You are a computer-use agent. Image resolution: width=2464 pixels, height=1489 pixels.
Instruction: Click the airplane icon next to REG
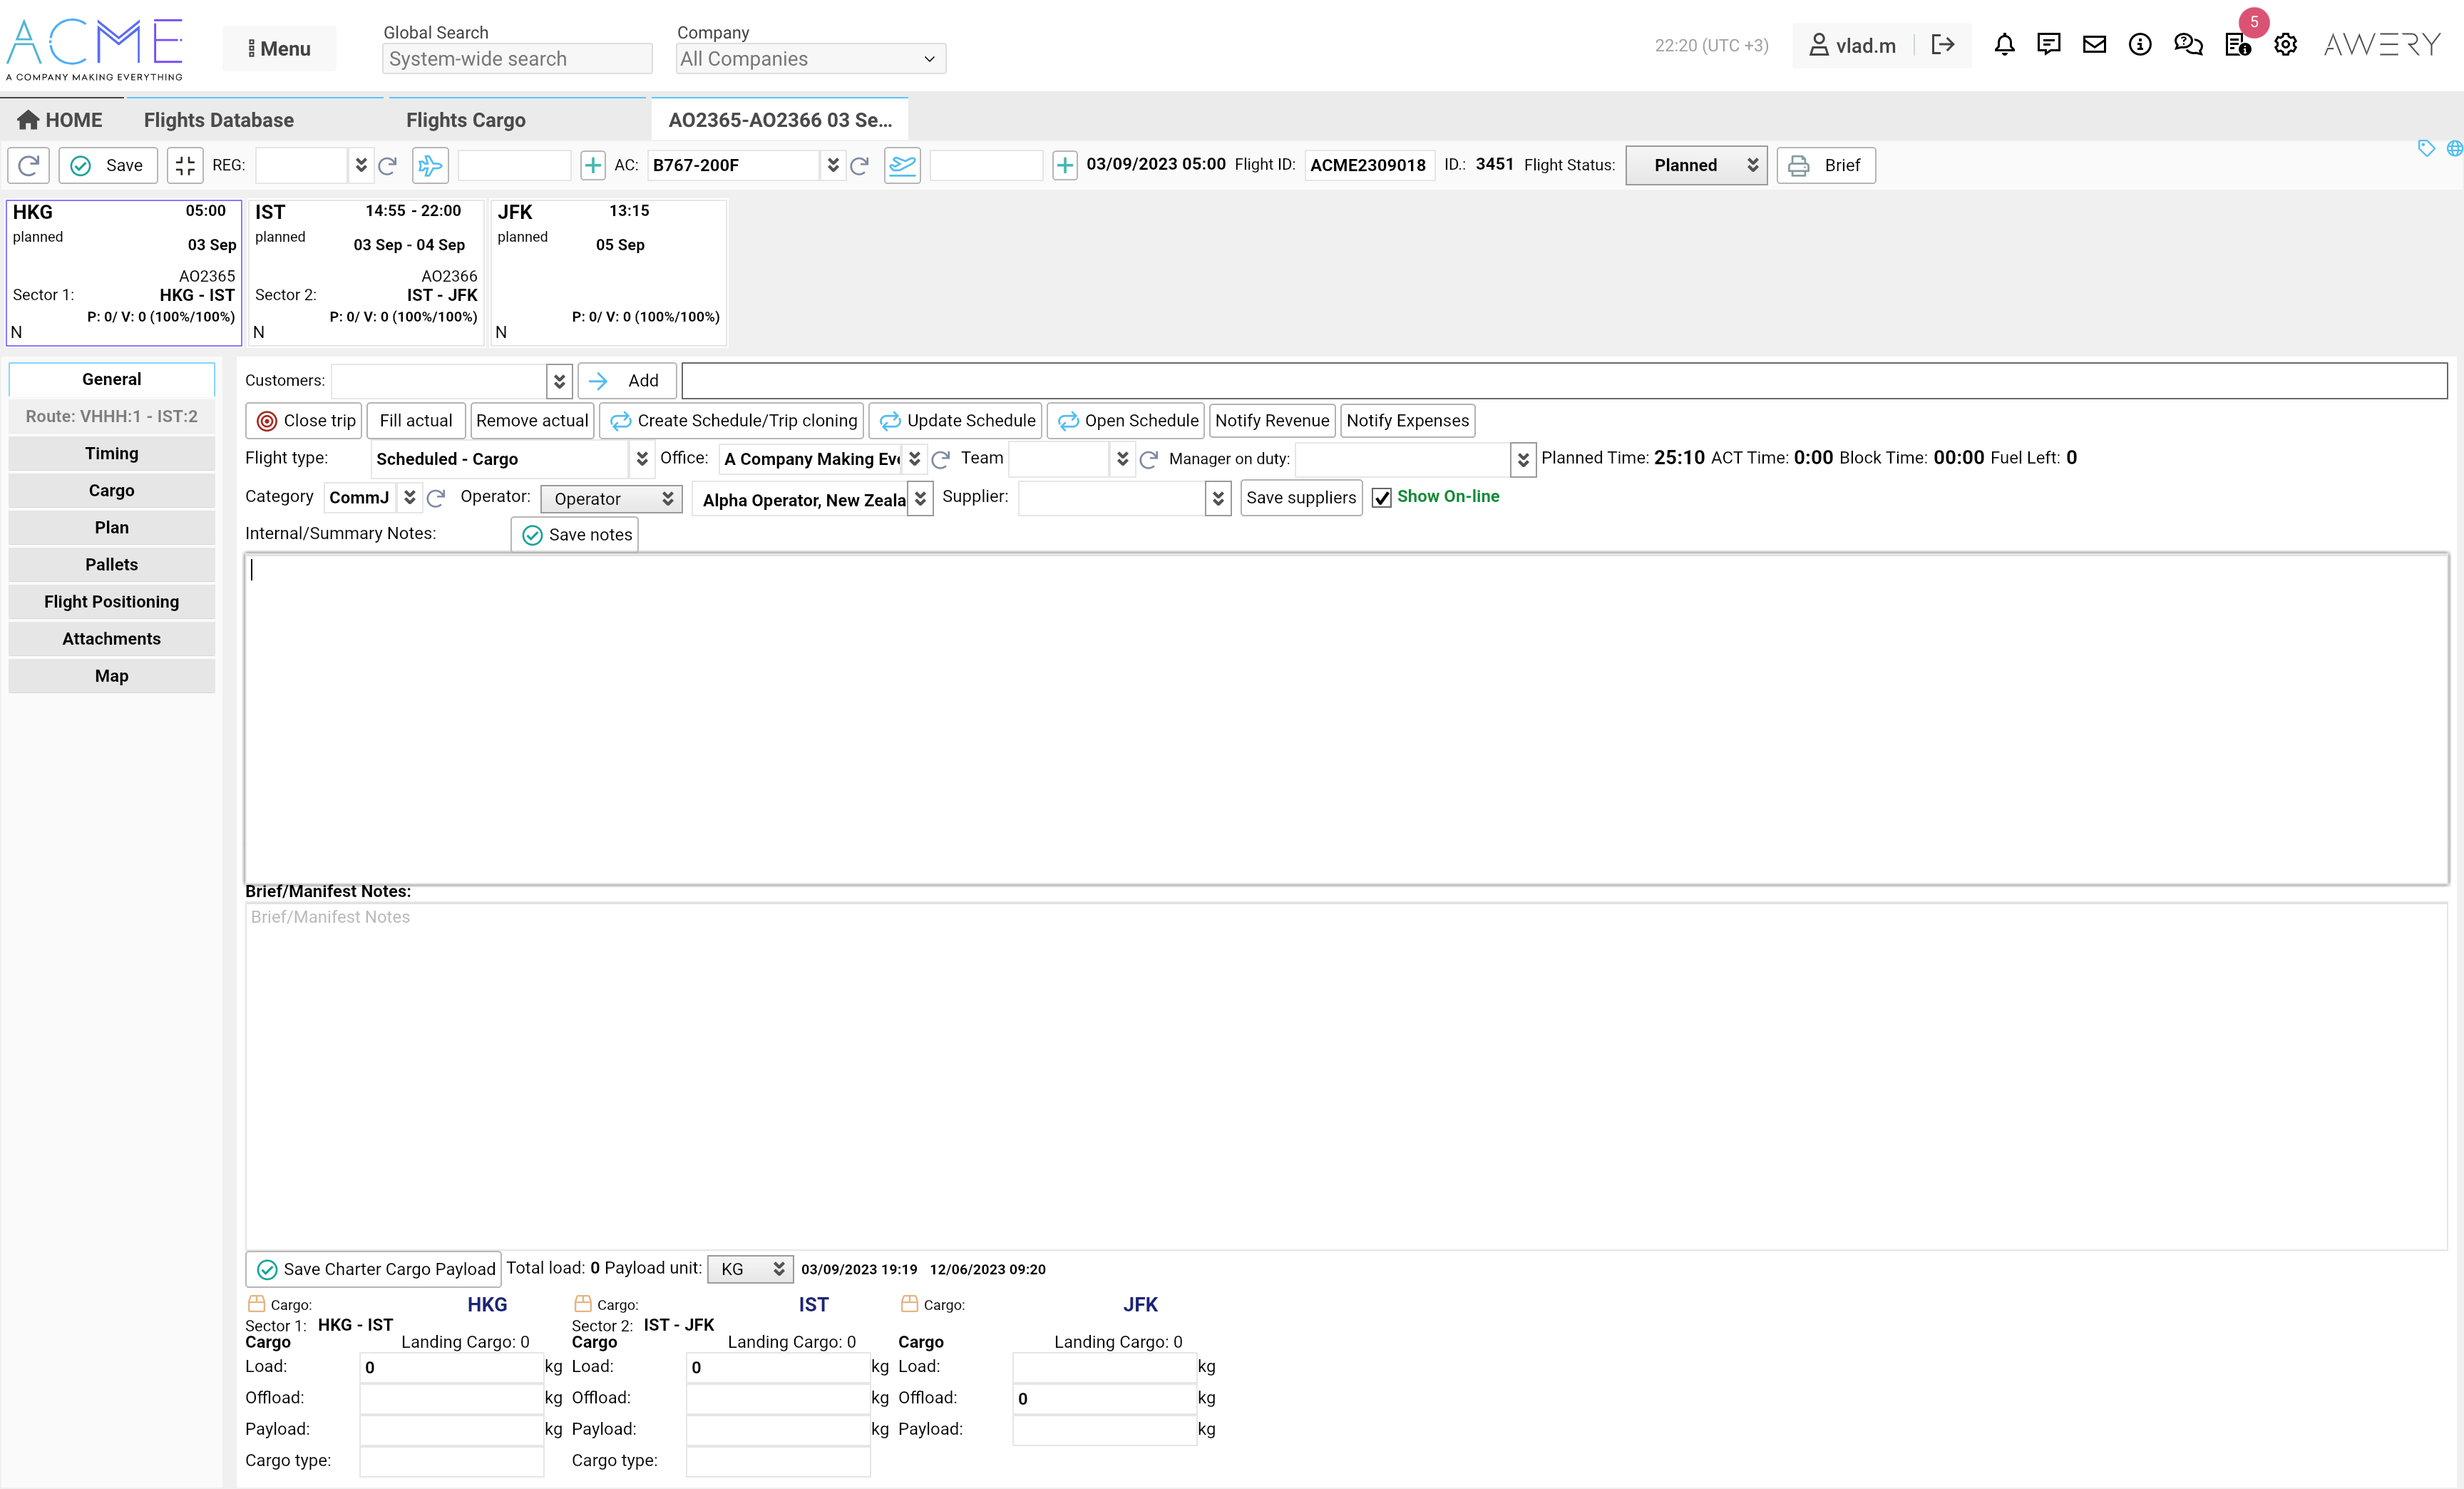point(430,165)
